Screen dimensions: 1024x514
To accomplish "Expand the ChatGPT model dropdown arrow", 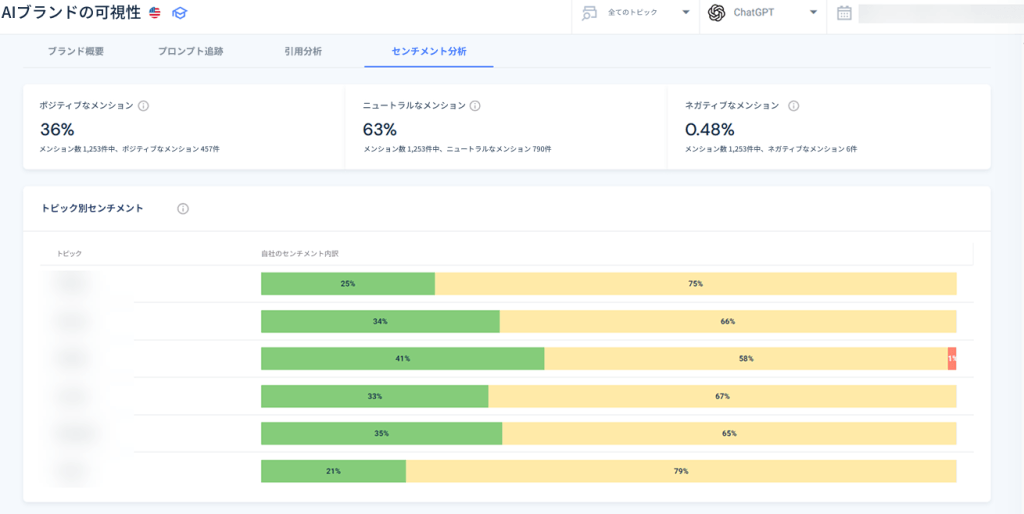I will point(813,12).
